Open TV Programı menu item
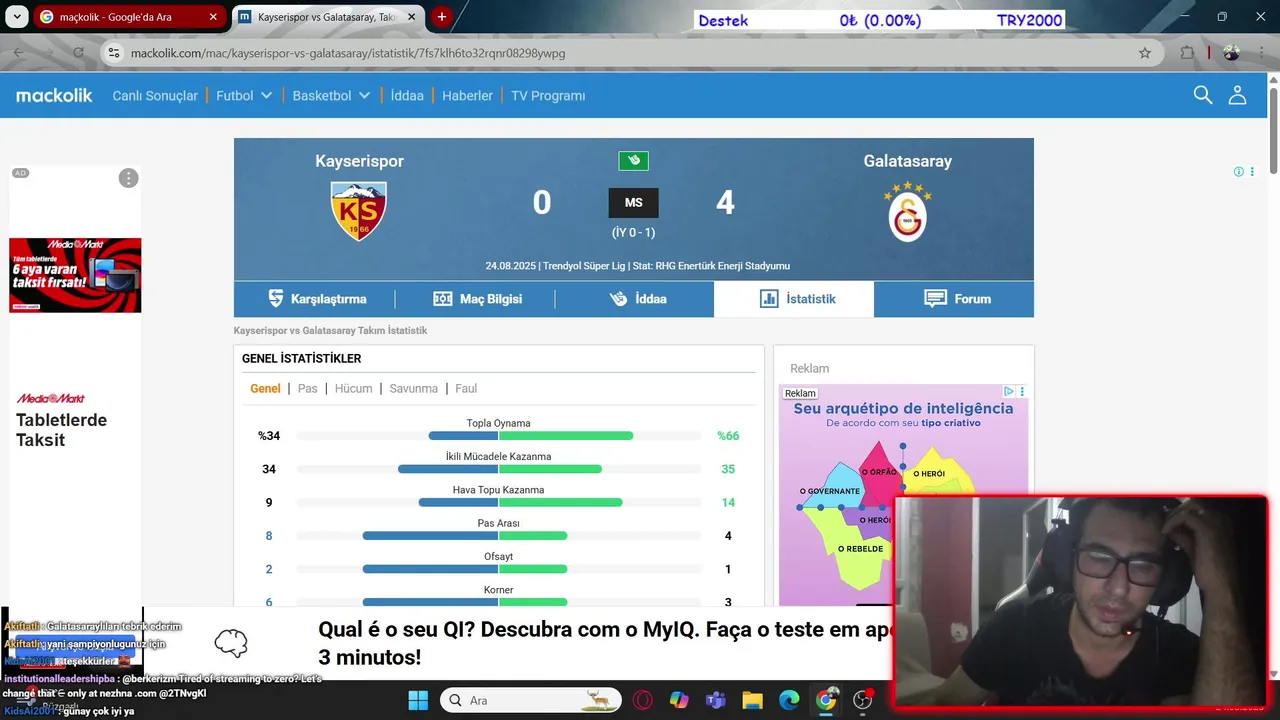 [548, 96]
